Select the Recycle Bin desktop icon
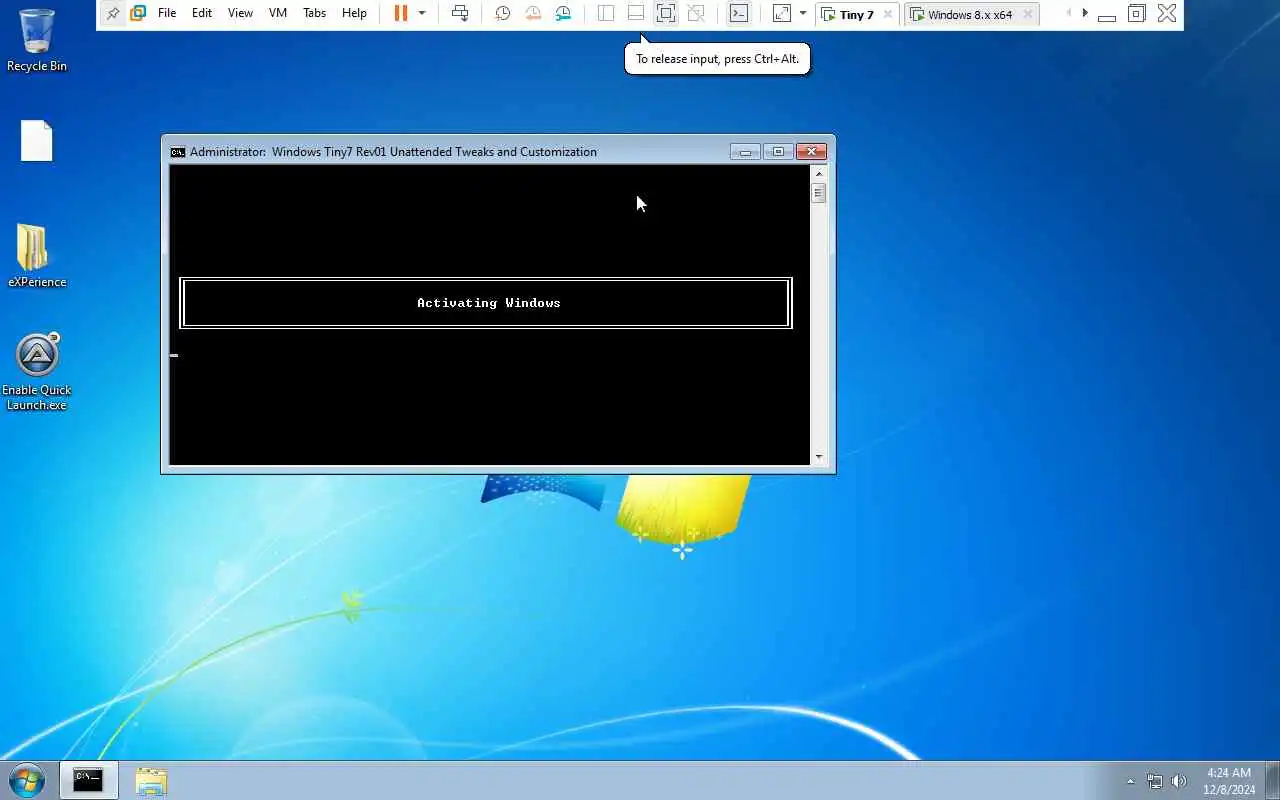Screen dimensions: 1280x800 pyautogui.click(x=37, y=40)
